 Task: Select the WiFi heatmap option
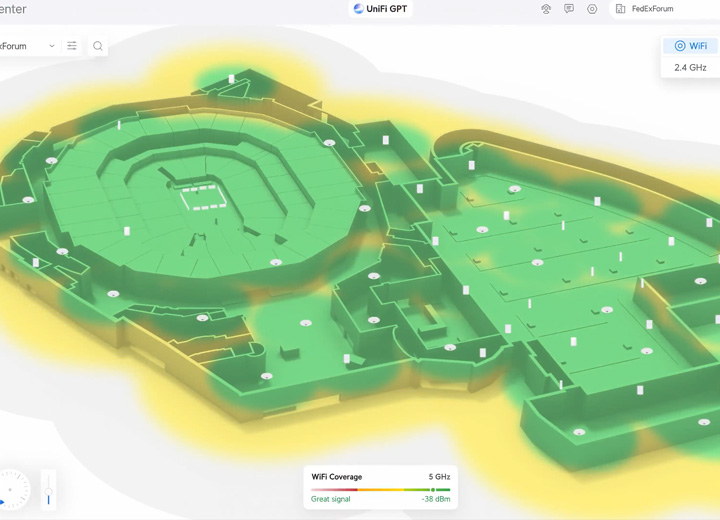click(690, 46)
